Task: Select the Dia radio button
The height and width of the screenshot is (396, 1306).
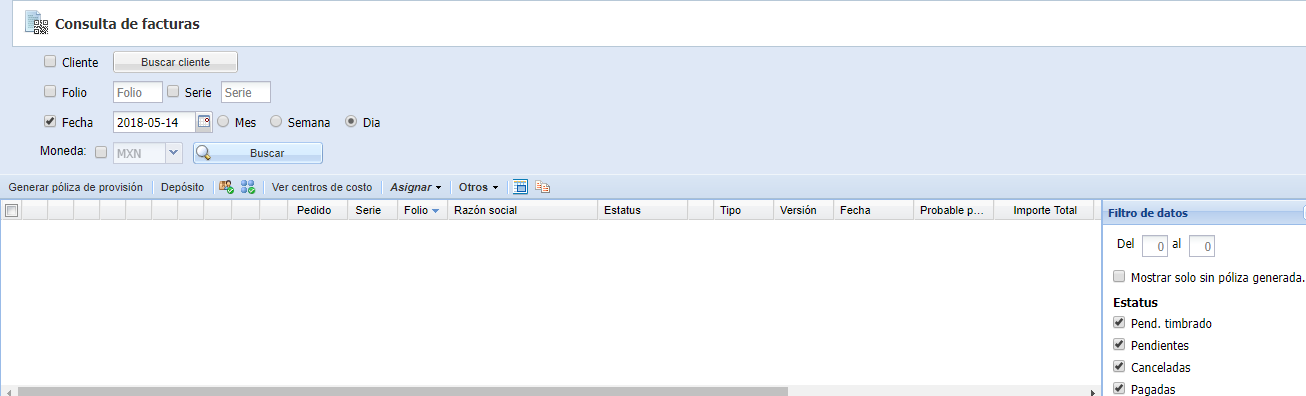Action: (x=351, y=121)
